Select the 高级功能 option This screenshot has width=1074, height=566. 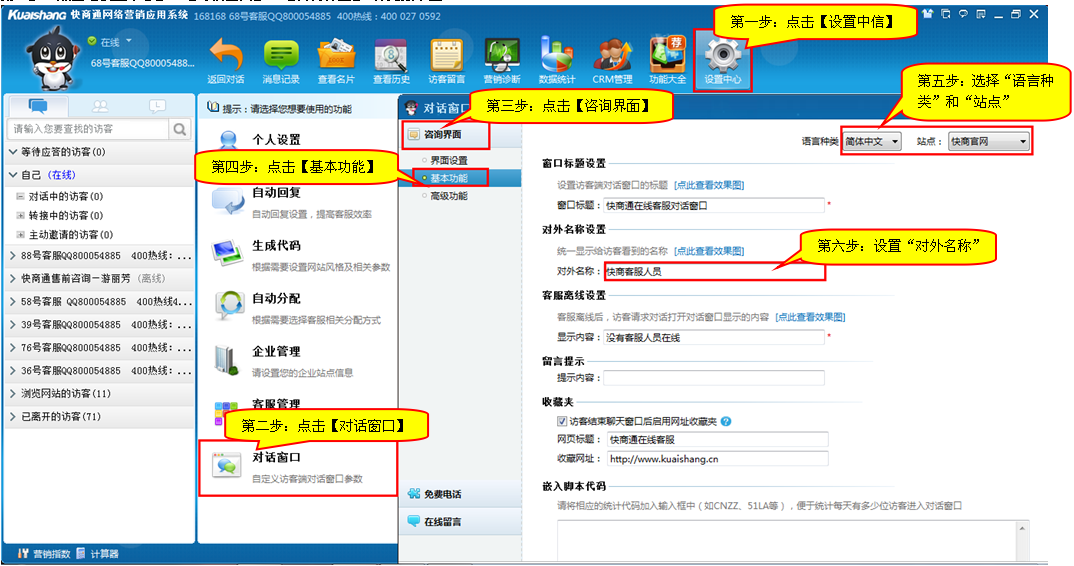[x=448, y=196]
